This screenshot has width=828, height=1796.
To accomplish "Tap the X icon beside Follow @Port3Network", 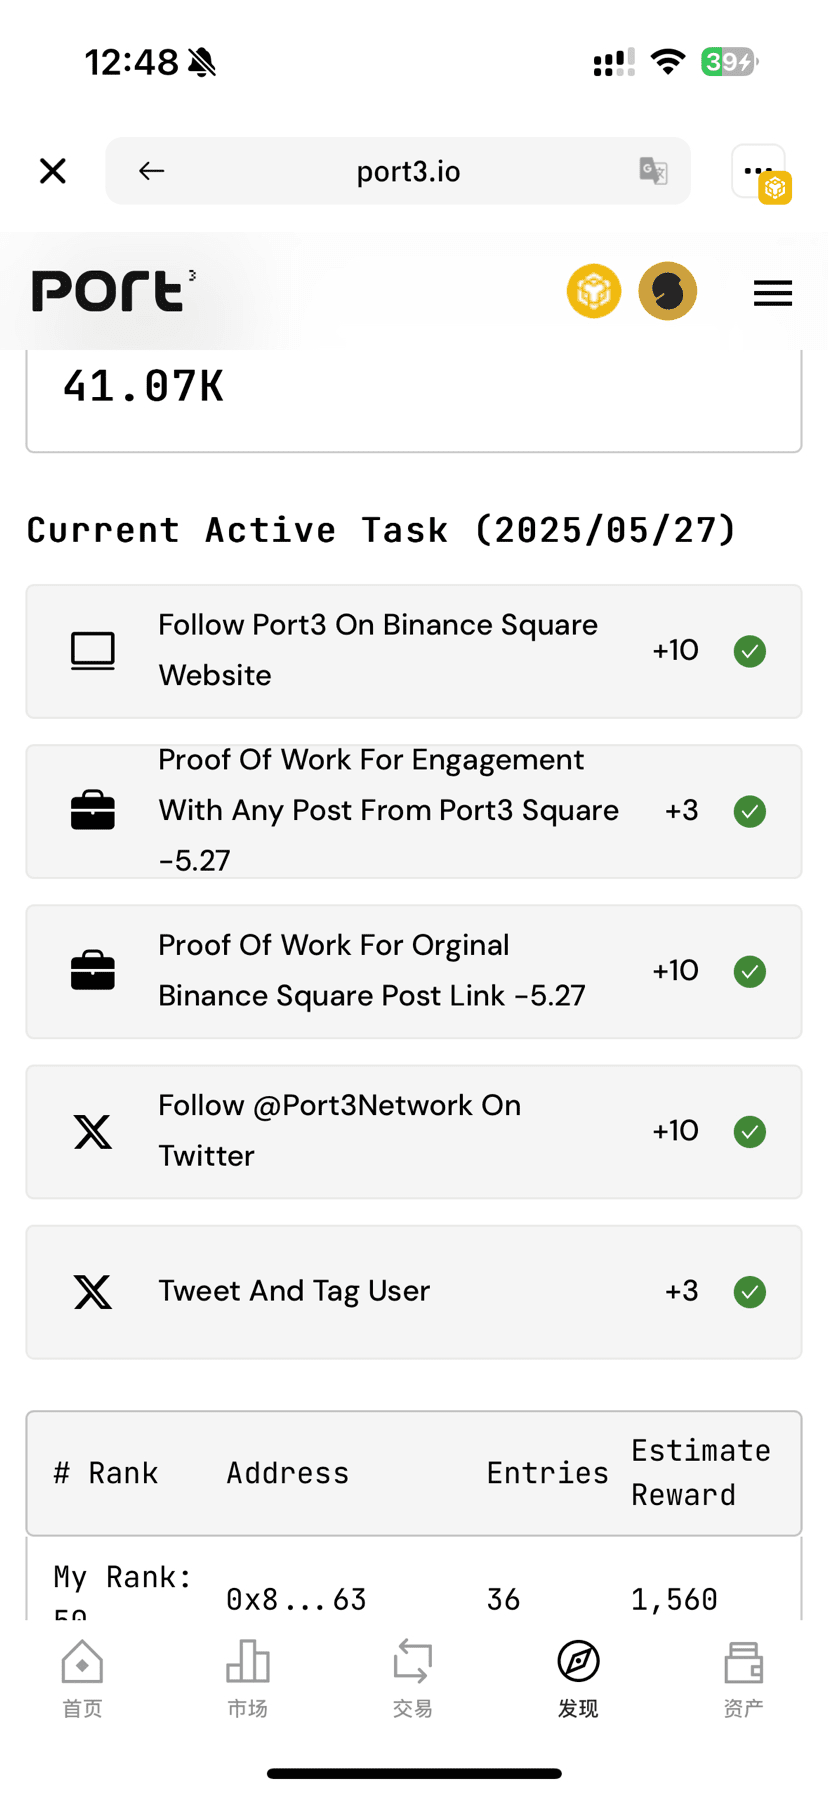I will (93, 1132).
